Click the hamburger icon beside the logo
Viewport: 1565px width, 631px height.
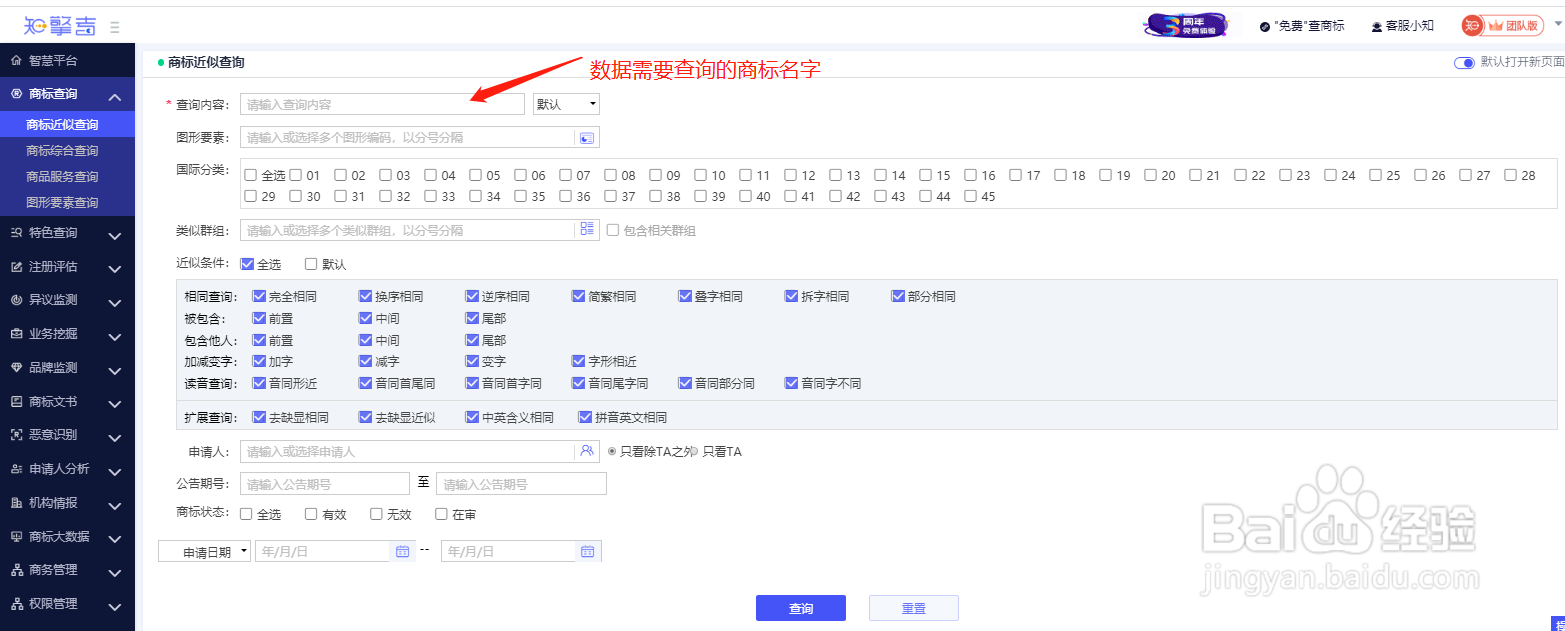point(115,25)
